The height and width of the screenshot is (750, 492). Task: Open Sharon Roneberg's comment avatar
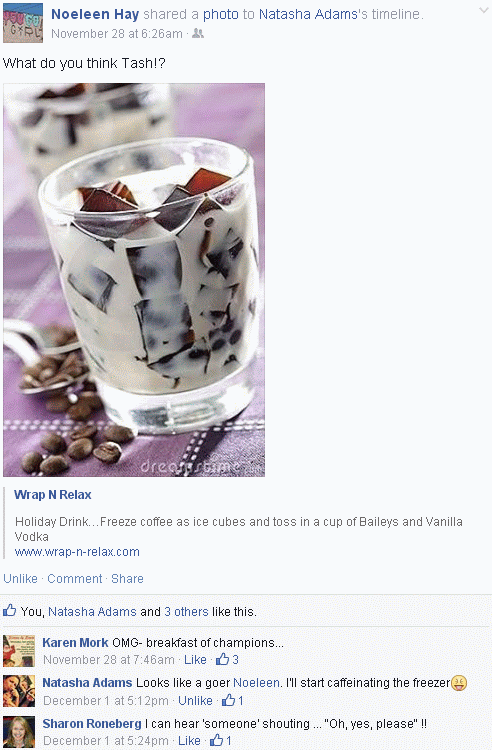click(x=19, y=732)
